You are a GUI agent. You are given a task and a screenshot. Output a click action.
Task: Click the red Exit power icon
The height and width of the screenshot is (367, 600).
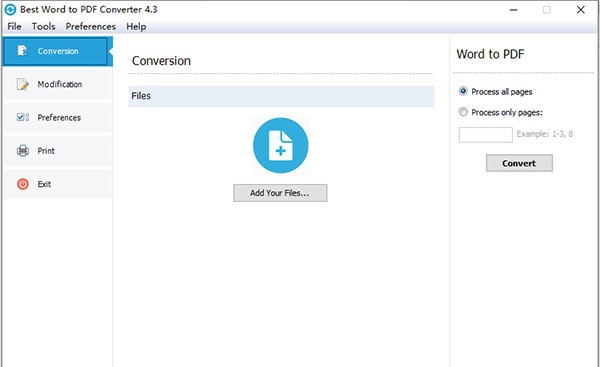click(23, 184)
